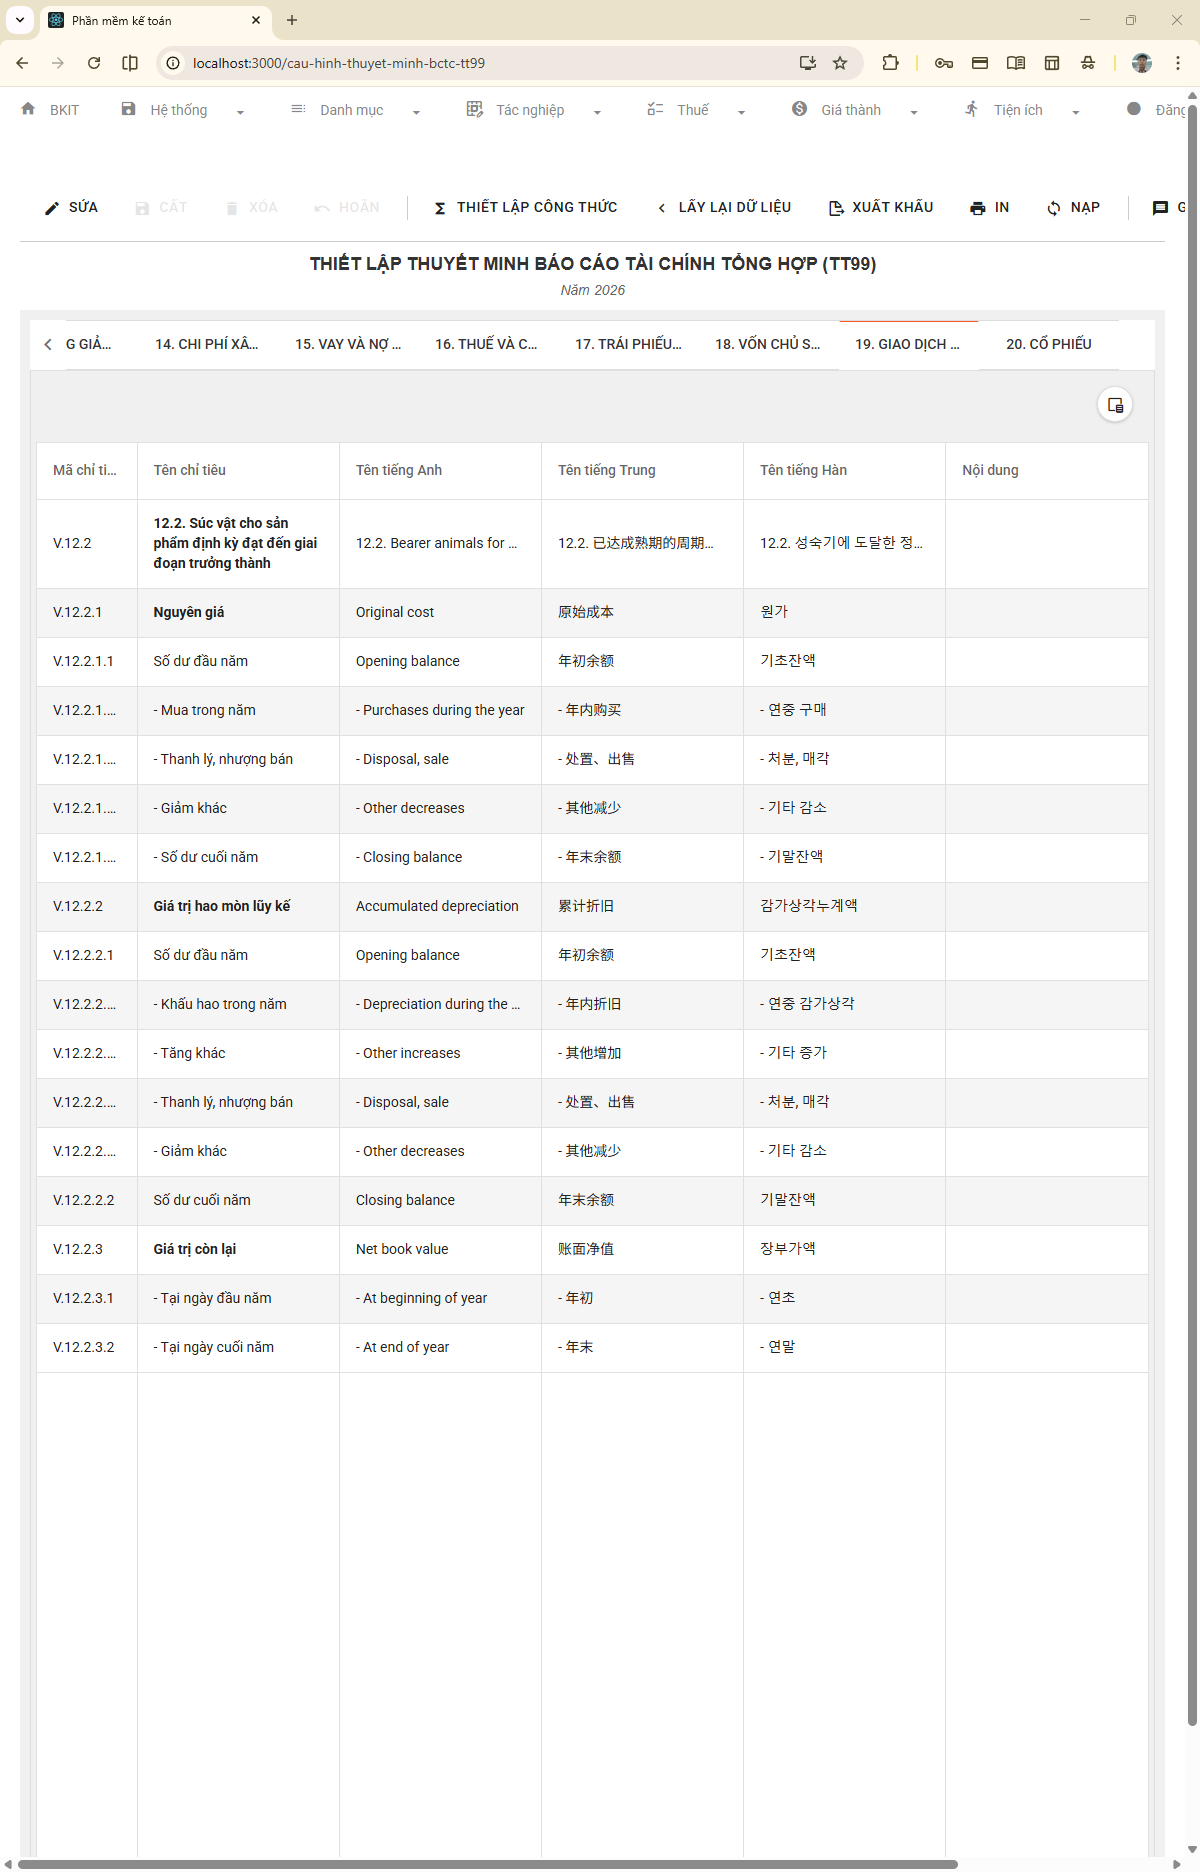The height and width of the screenshot is (1872, 1200).
Task: Select the Nguyên giá cell
Action: click(238, 612)
